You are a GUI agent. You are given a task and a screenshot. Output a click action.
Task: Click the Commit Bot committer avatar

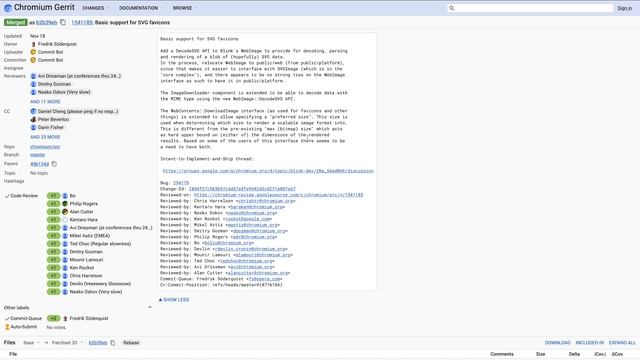33,60
